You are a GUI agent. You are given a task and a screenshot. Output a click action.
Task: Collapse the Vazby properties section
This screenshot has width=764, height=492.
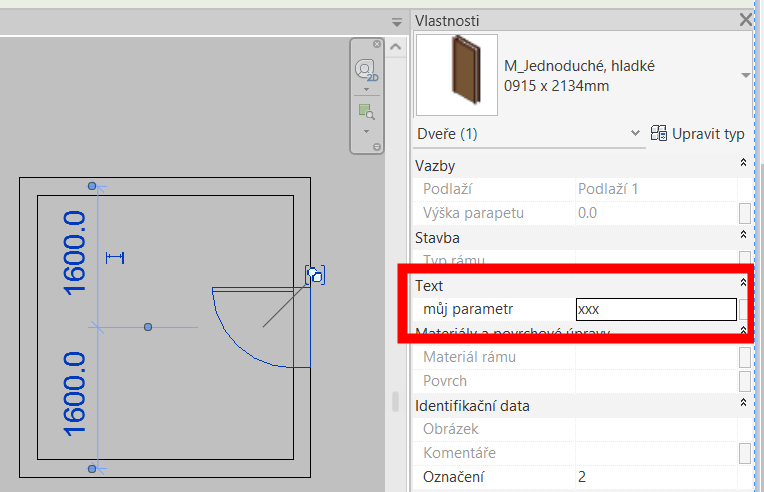click(743, 162)
